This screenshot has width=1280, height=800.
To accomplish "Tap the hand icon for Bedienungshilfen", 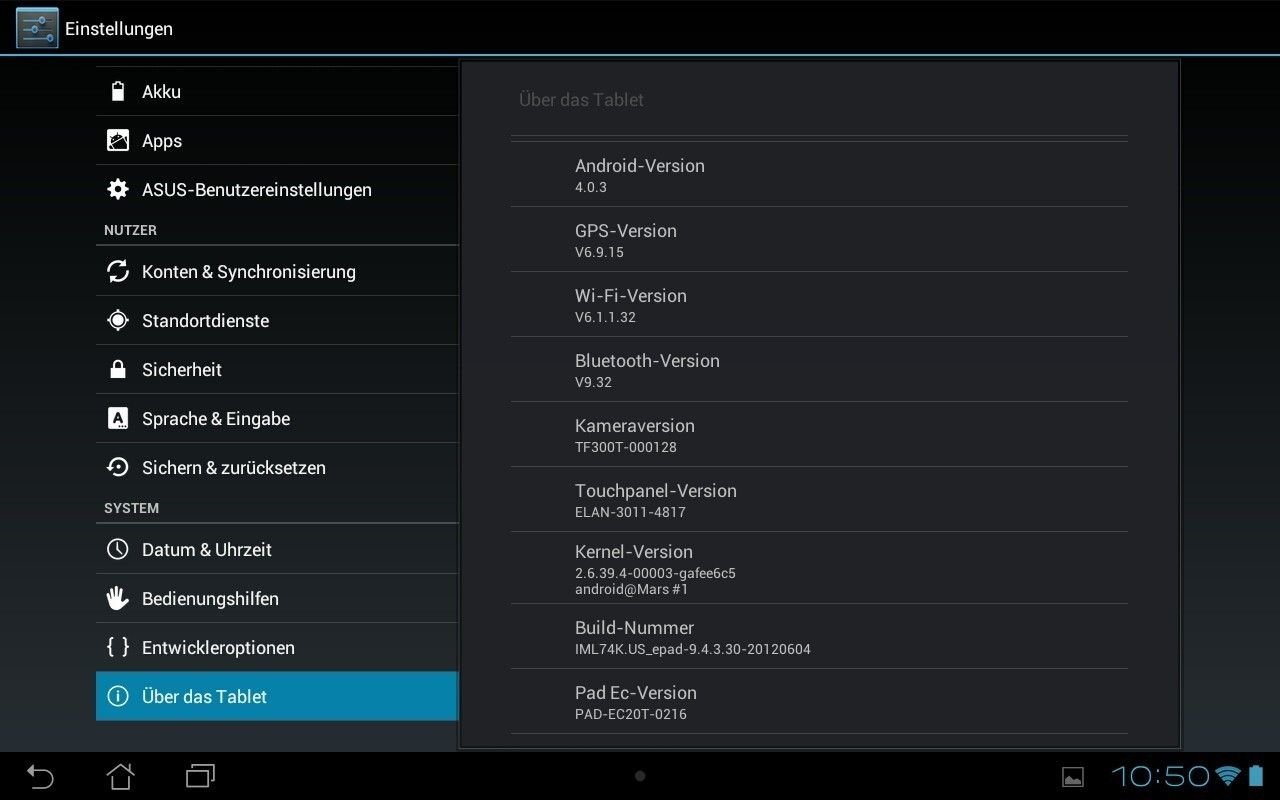I will pyautogui.click(x=118, y=598).
